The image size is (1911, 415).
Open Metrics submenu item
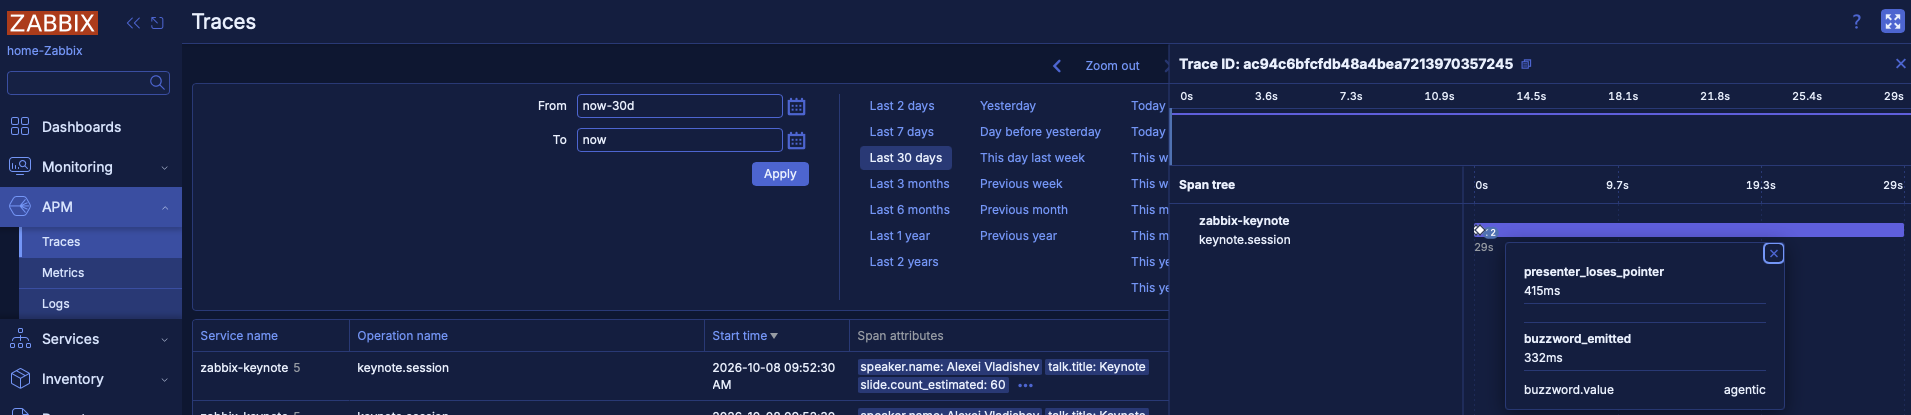pos(100,273)
